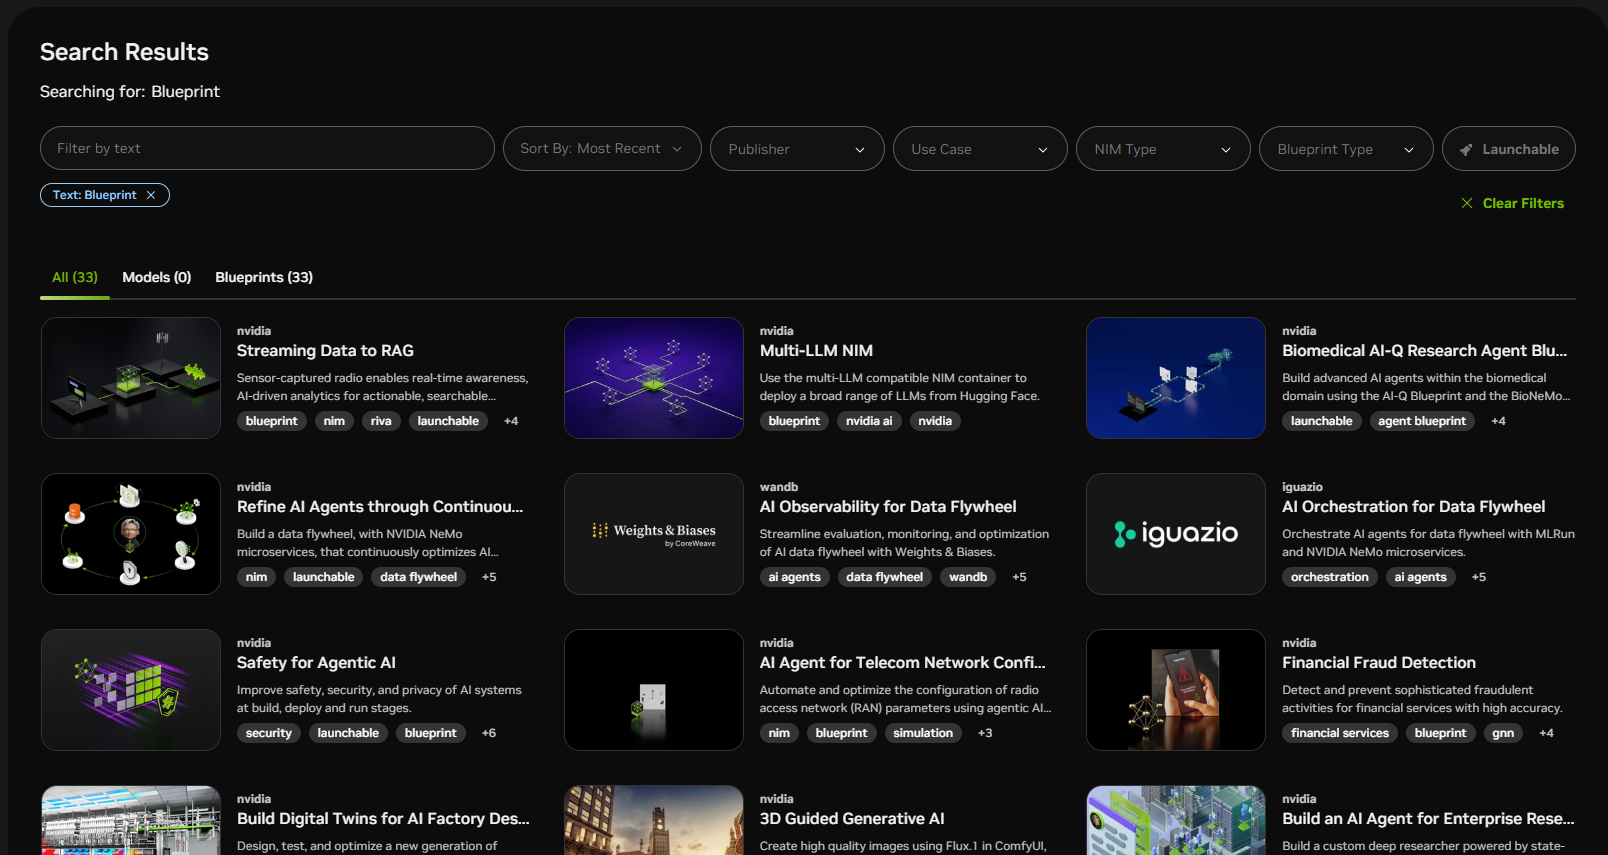1608x855 pixels.
Task: Click the AI Agent for Telecom thumbnail
Action: [x=654, y=690]
